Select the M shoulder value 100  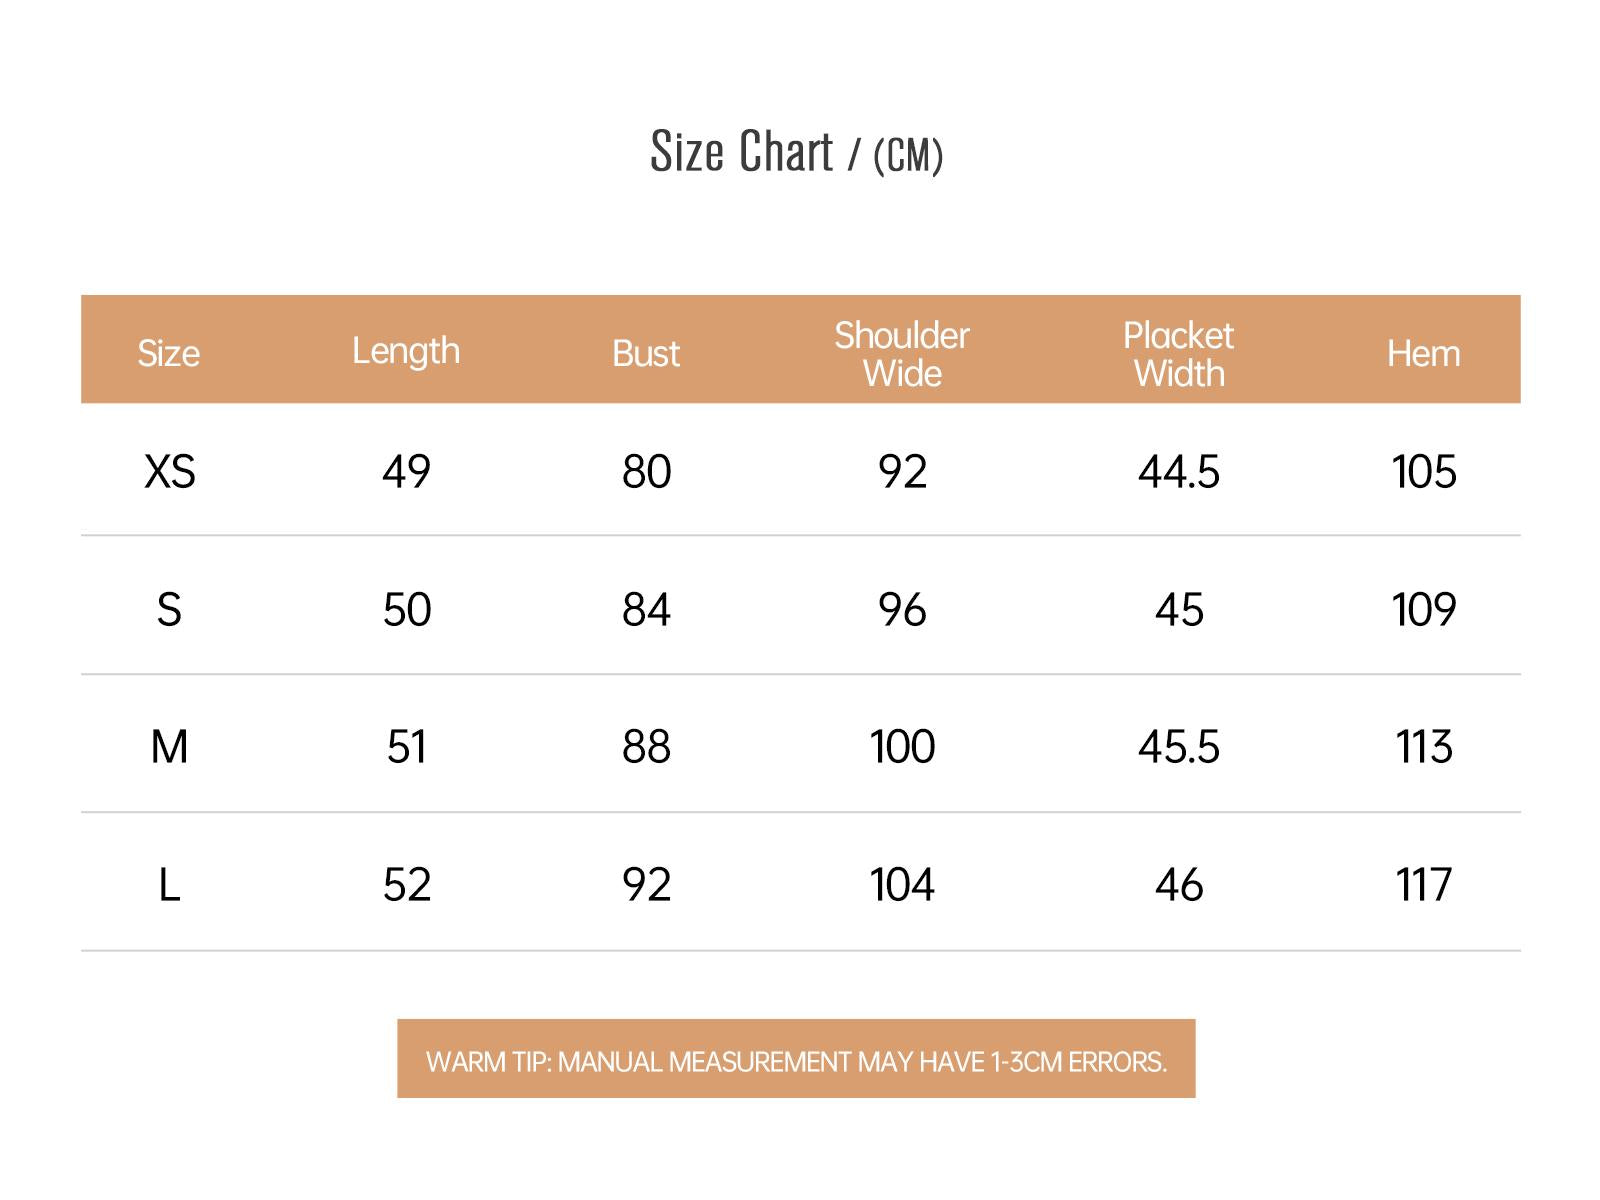click(902, 747)
